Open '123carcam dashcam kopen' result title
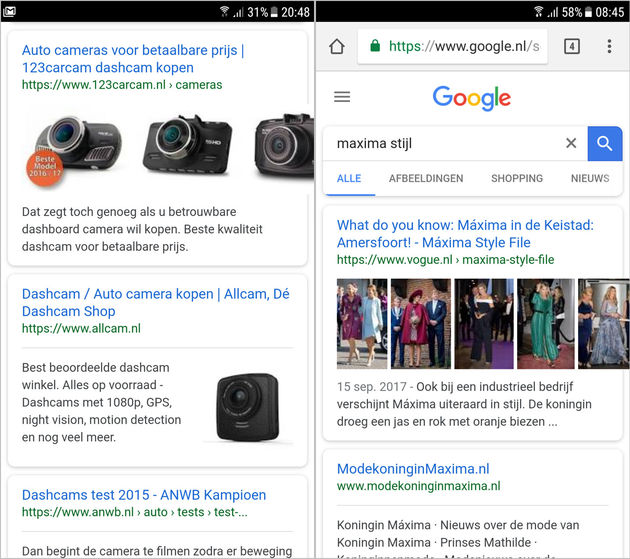Viewport: 630px width, 559px height. (133, 59)
